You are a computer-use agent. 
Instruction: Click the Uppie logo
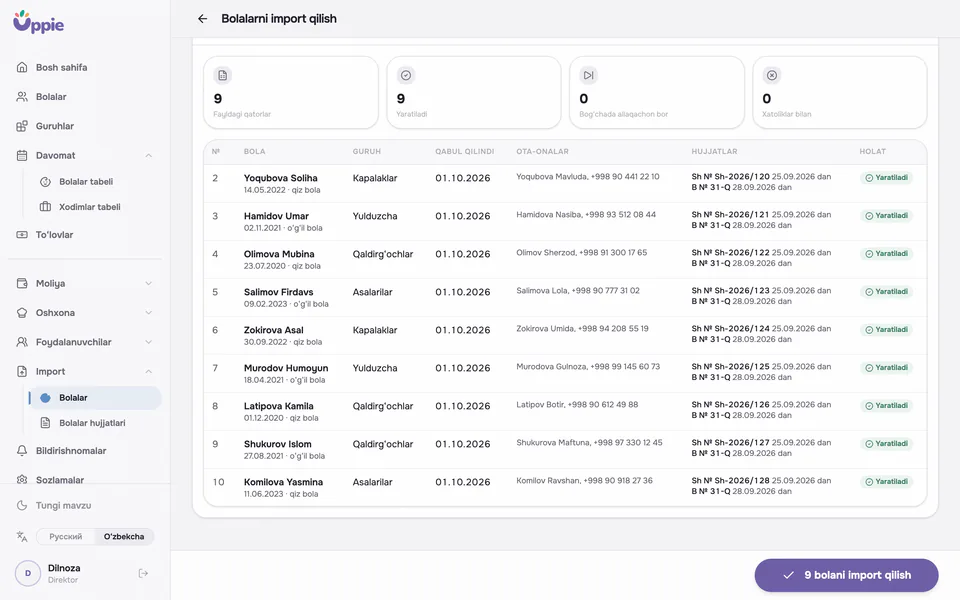click(39, 22)
